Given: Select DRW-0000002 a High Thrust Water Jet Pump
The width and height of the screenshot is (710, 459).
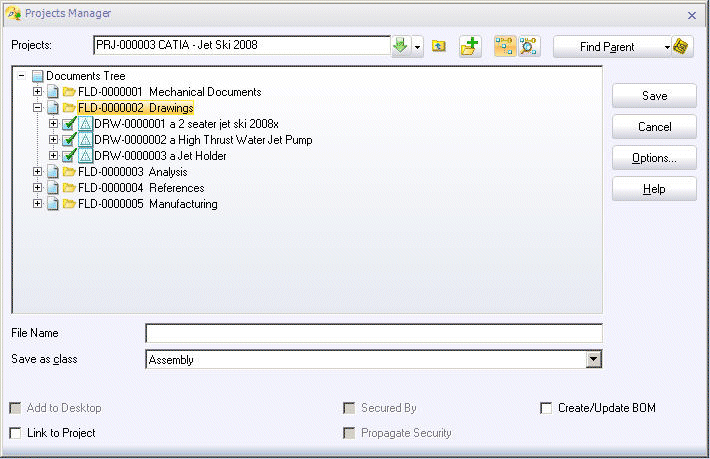Looking at the screenshot, I should click(203, 139).
